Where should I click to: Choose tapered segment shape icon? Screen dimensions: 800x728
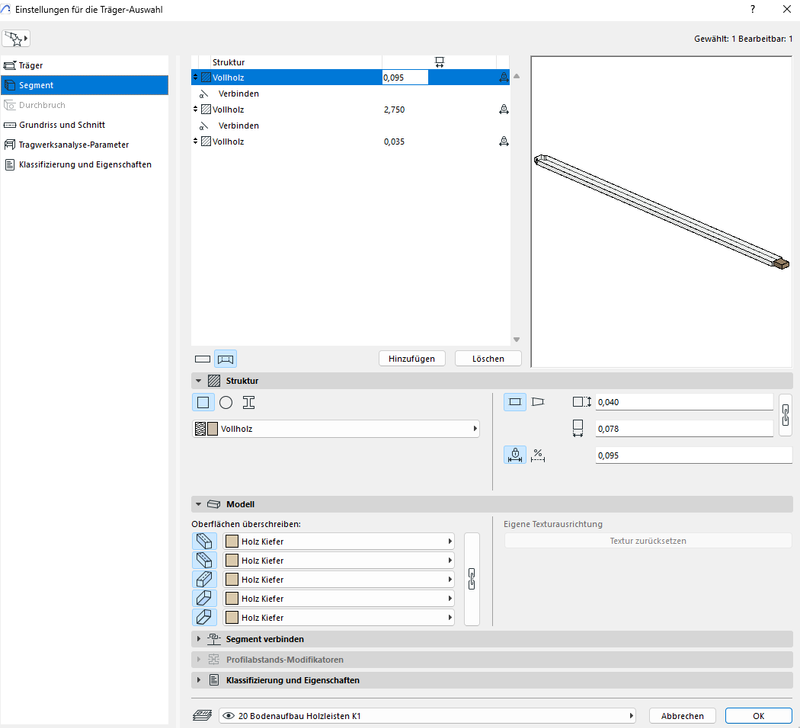(538, 402)
